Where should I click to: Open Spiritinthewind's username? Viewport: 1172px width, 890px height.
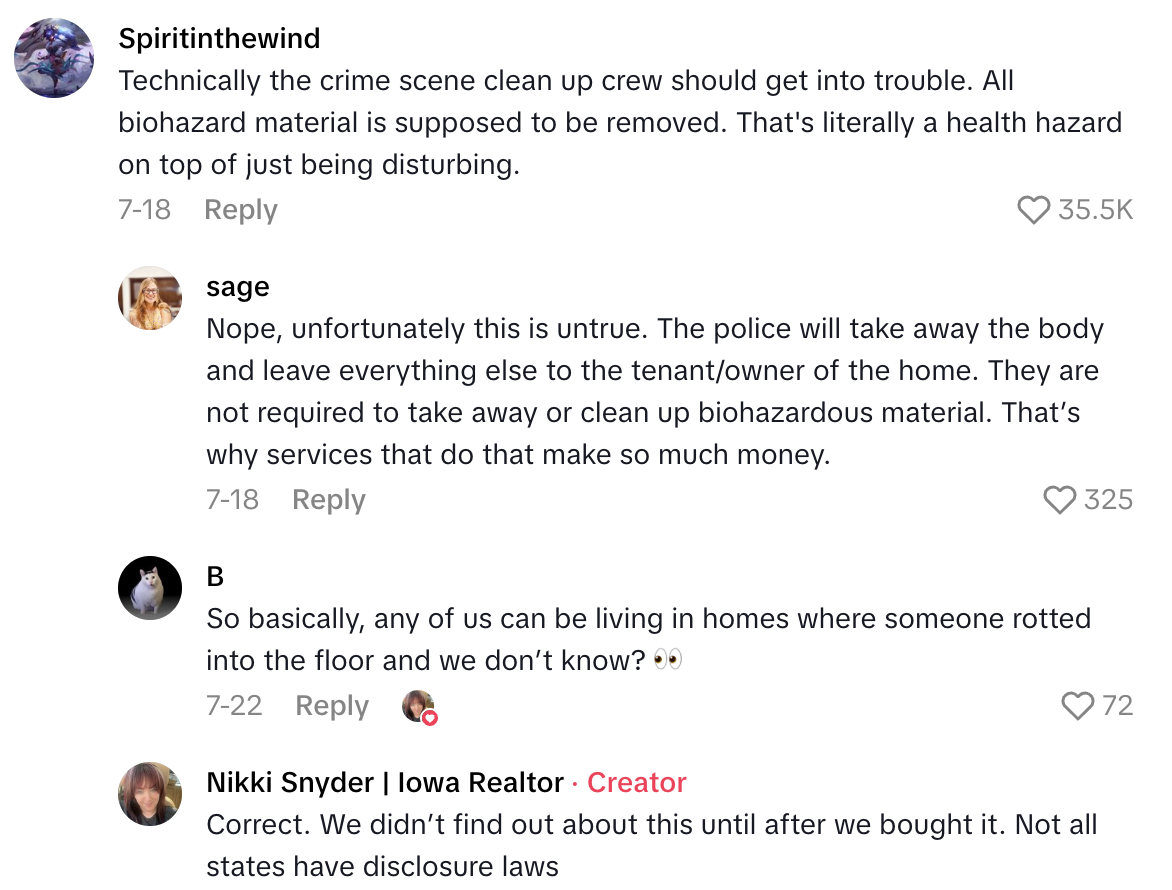pyautogui.click(x=219, y=38)
